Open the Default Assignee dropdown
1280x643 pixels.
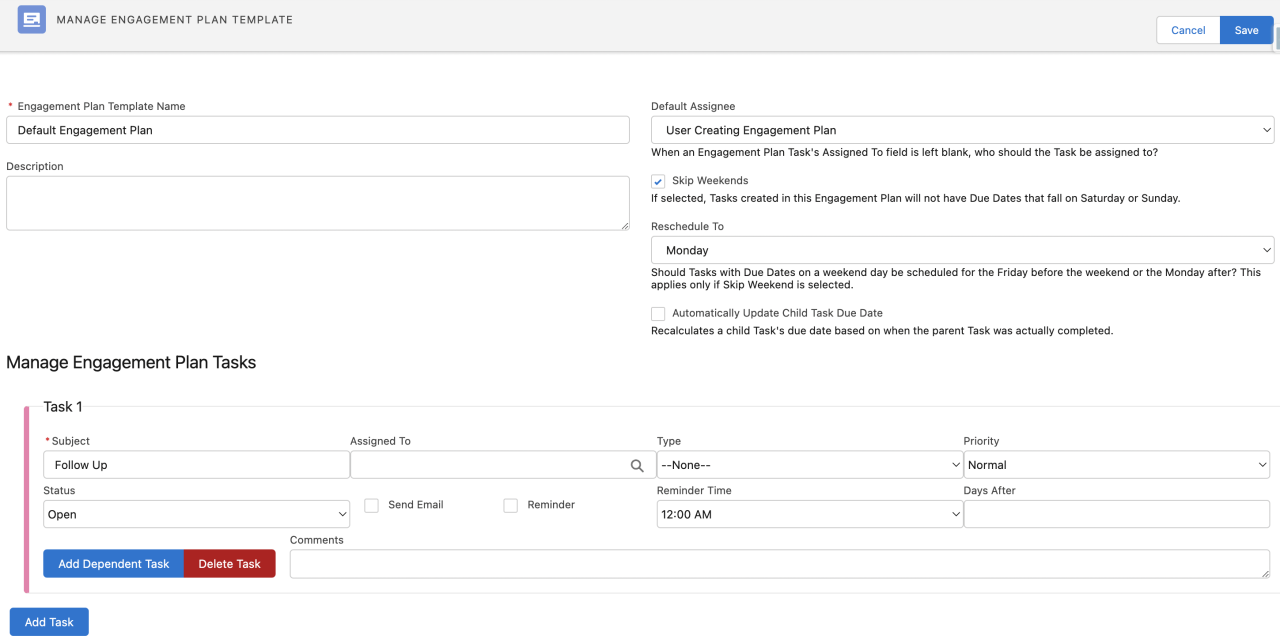(962, 130)
